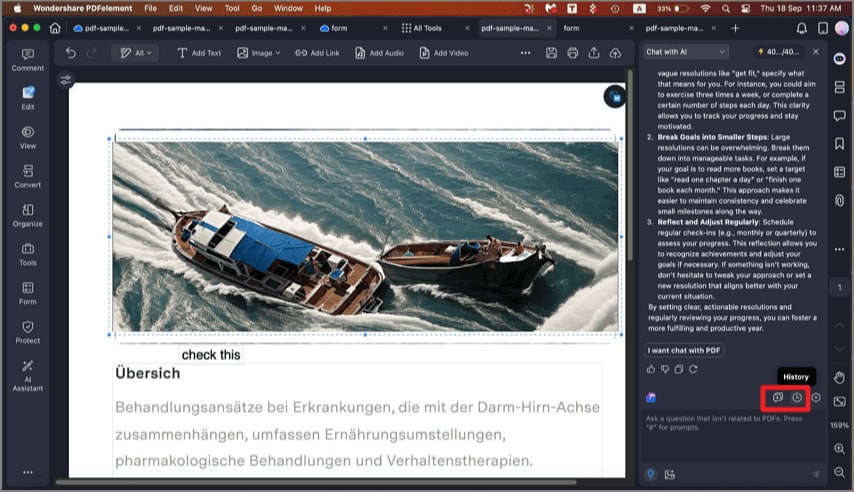Click the I want chat with PDF button

[x=684, y=350]
